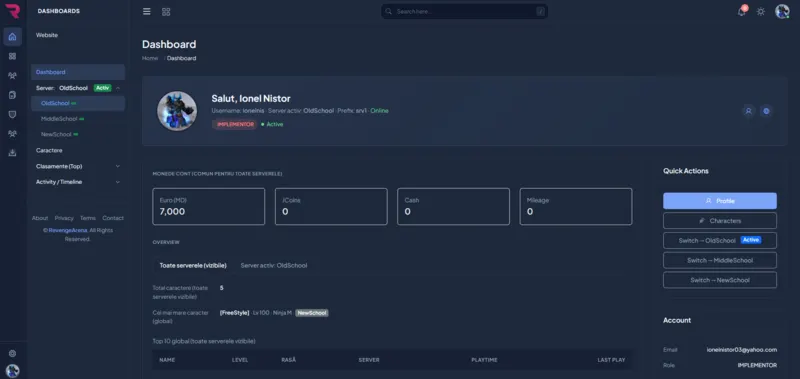
Task: Open the notifications bell
Action: click(x=742, y=11)
